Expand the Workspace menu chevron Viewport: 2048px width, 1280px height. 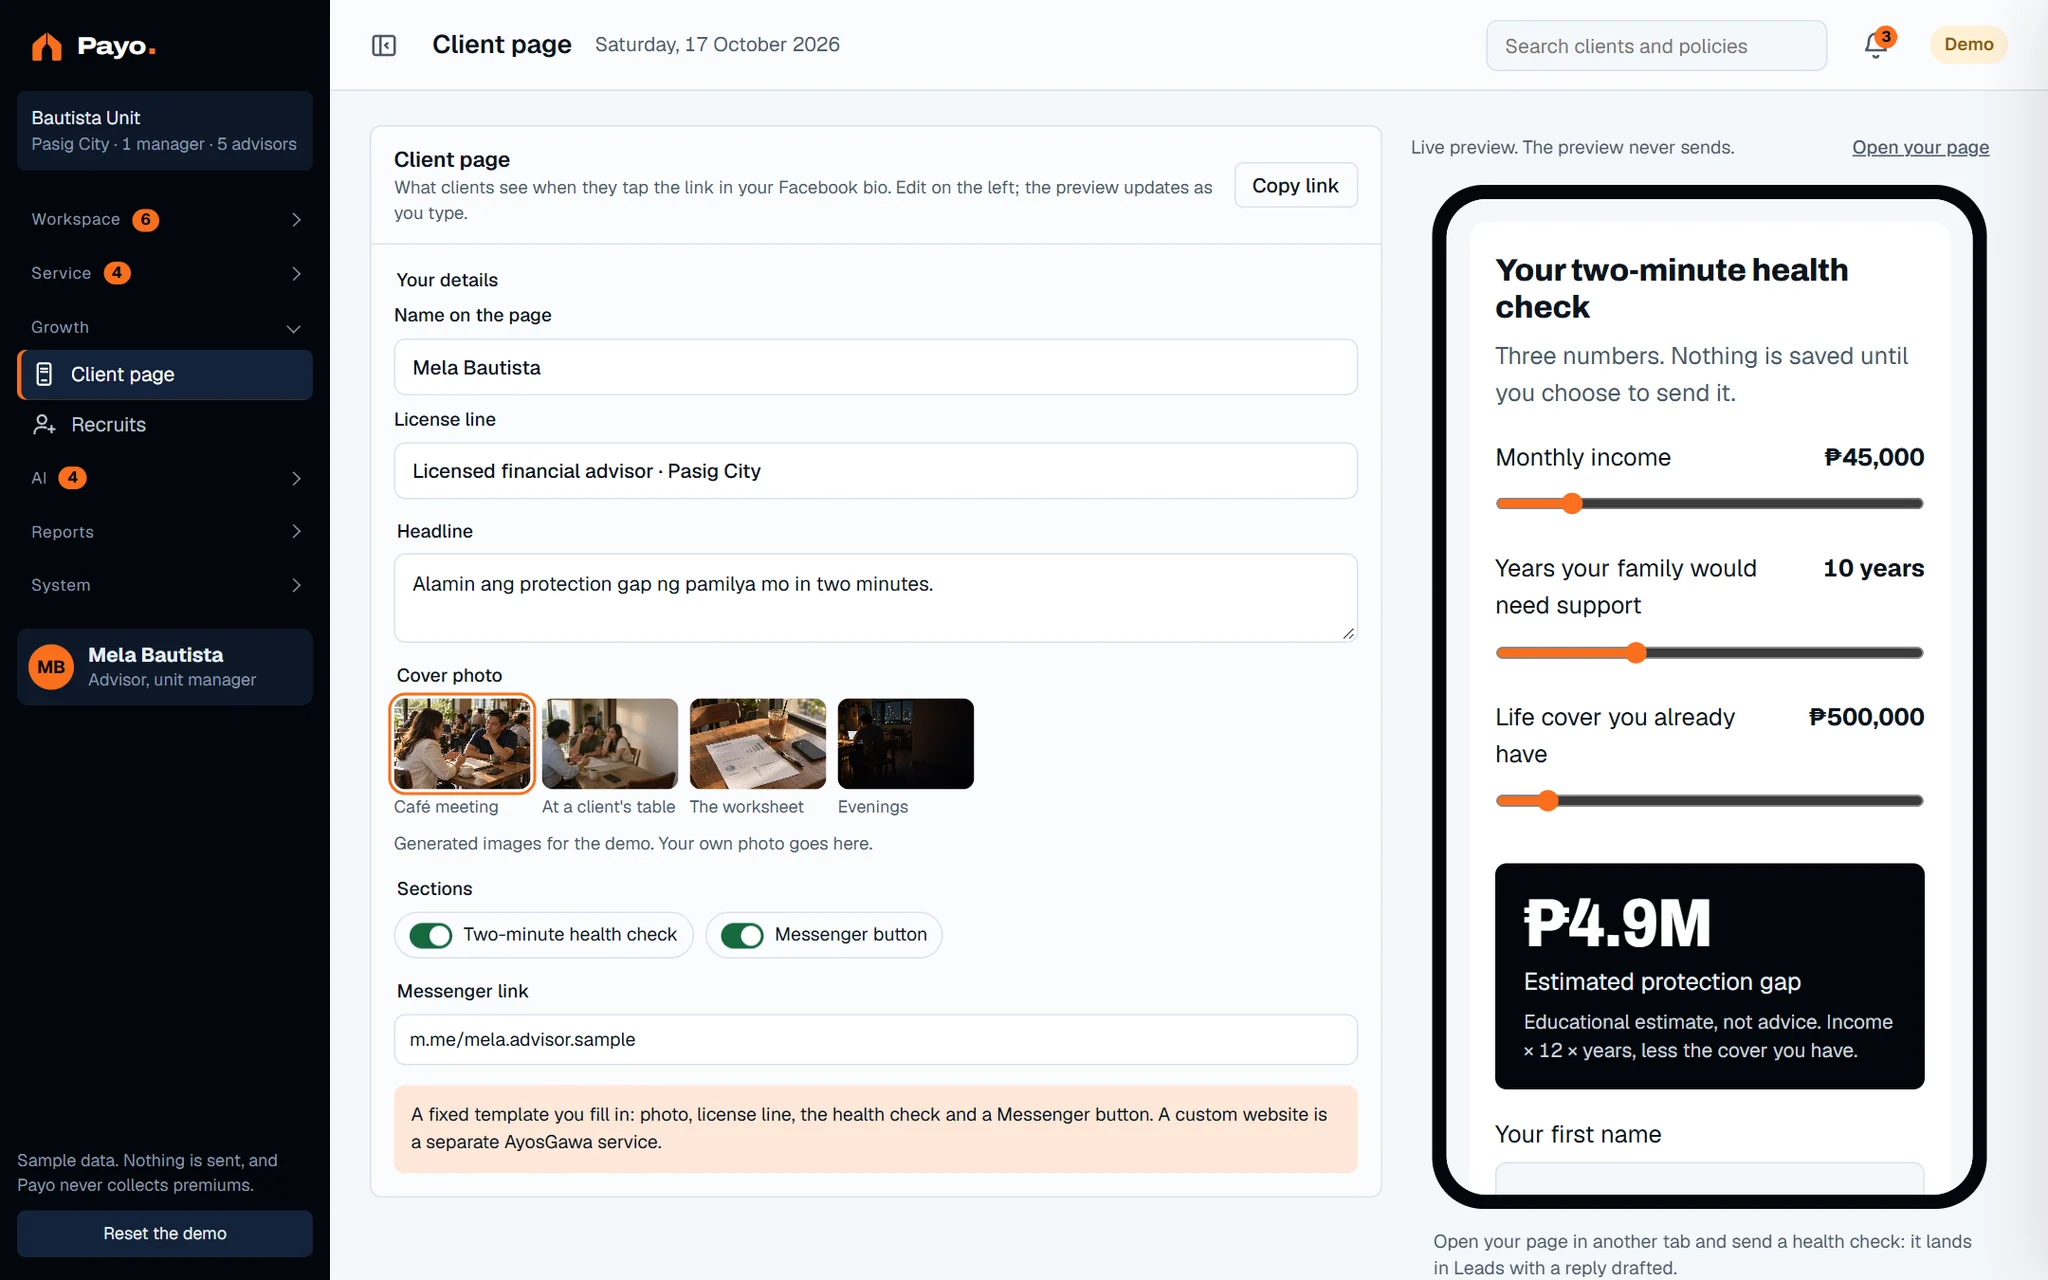(x=296, y=220)
